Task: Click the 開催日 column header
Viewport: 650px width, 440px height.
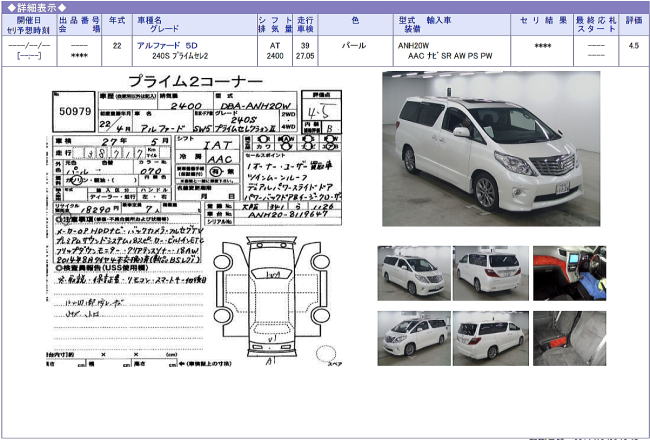Action: (x=29, y=20)
